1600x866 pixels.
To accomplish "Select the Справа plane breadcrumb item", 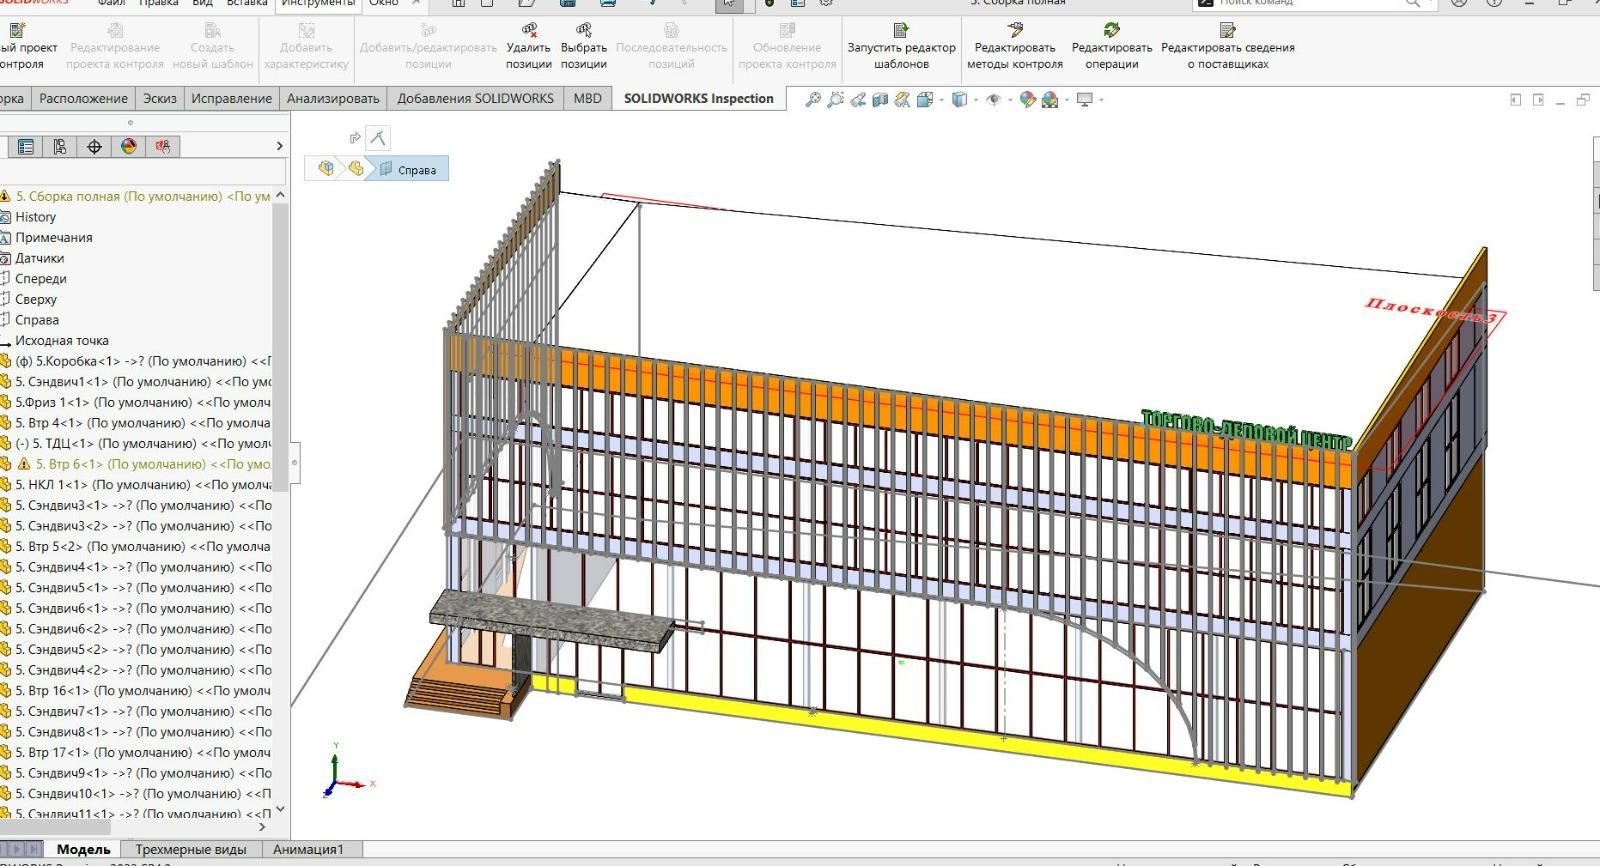I will [408, 170].
